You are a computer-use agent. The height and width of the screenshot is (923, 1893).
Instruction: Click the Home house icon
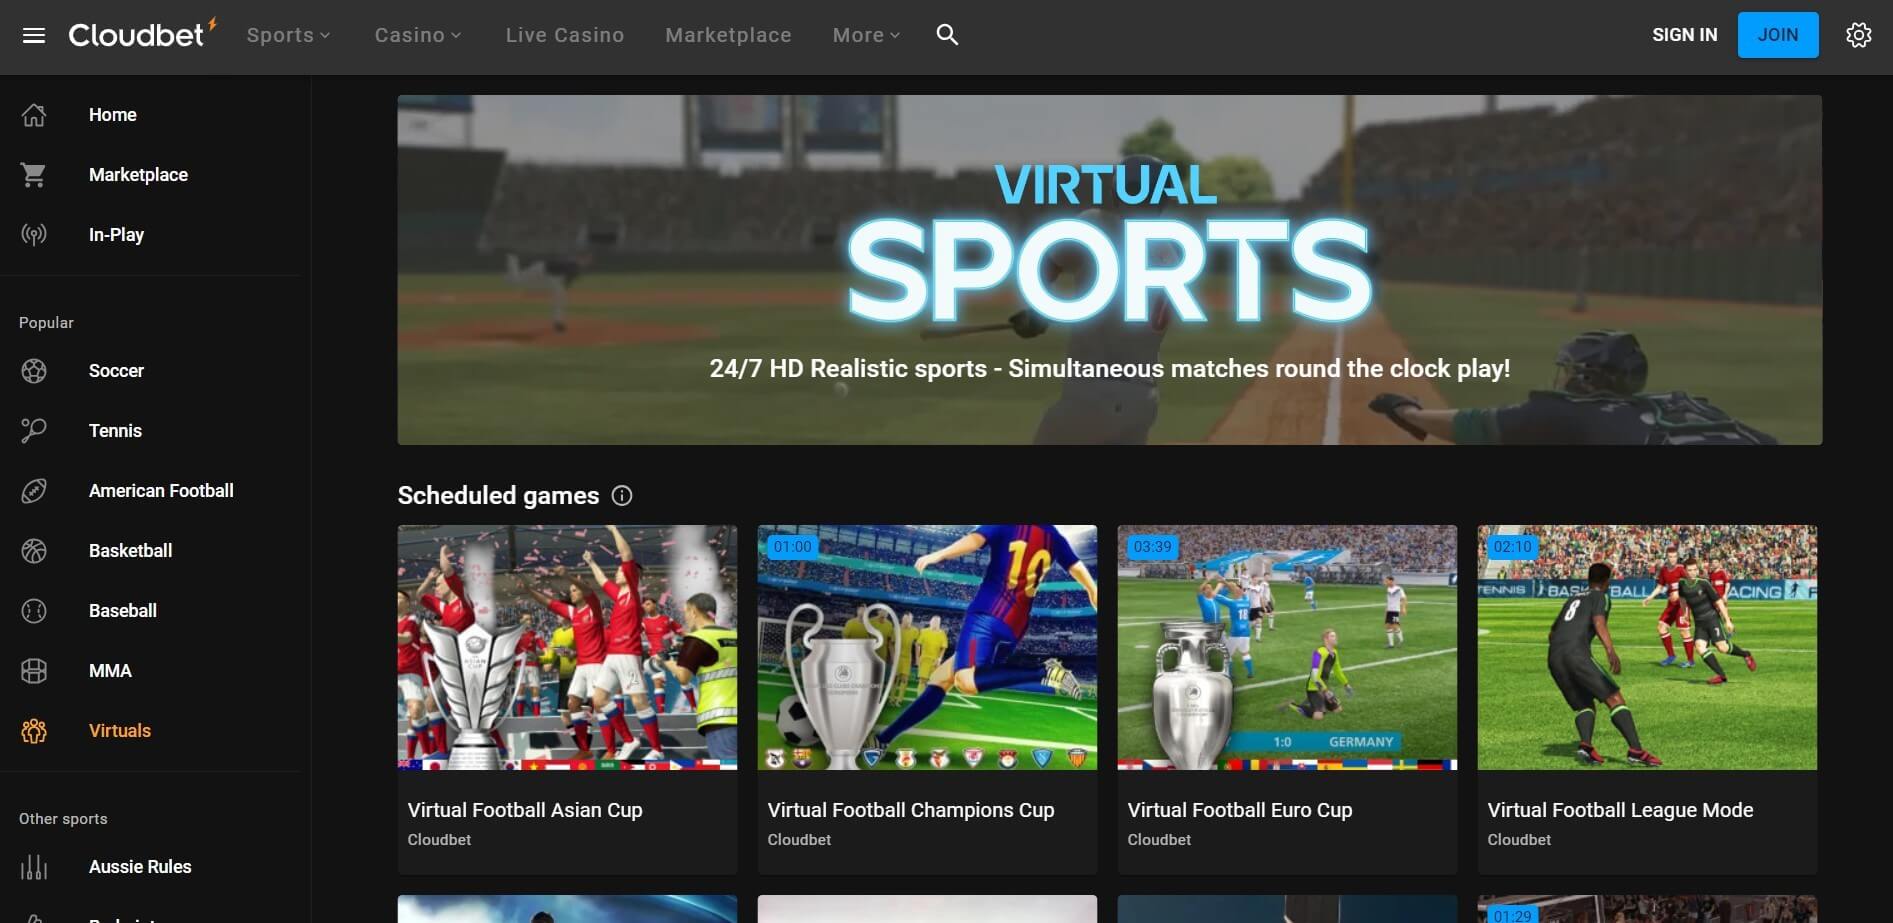coord(34,115)
